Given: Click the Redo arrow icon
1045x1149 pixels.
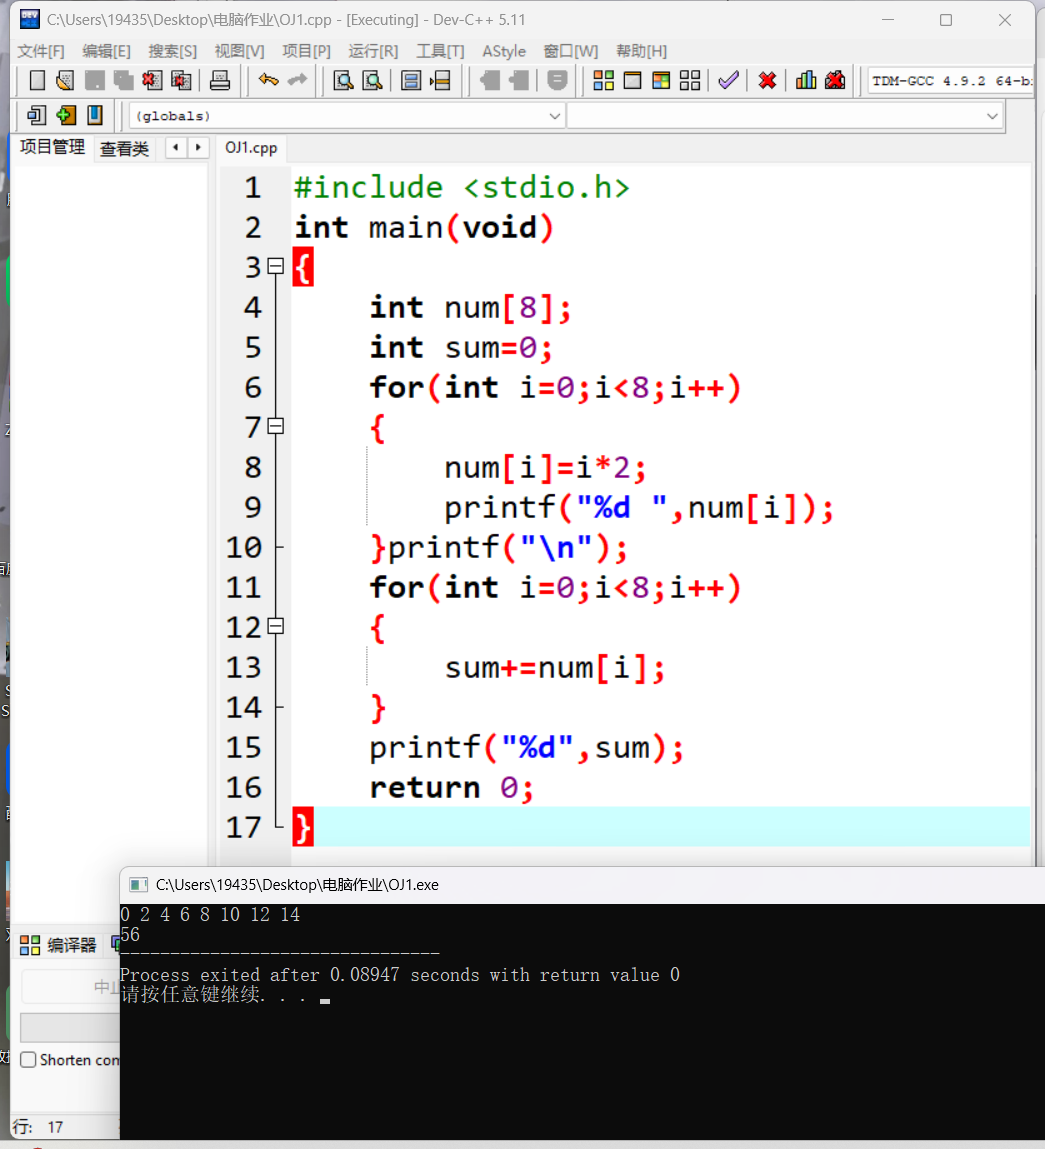Looking at the screenshot, I should pos(297,80).
